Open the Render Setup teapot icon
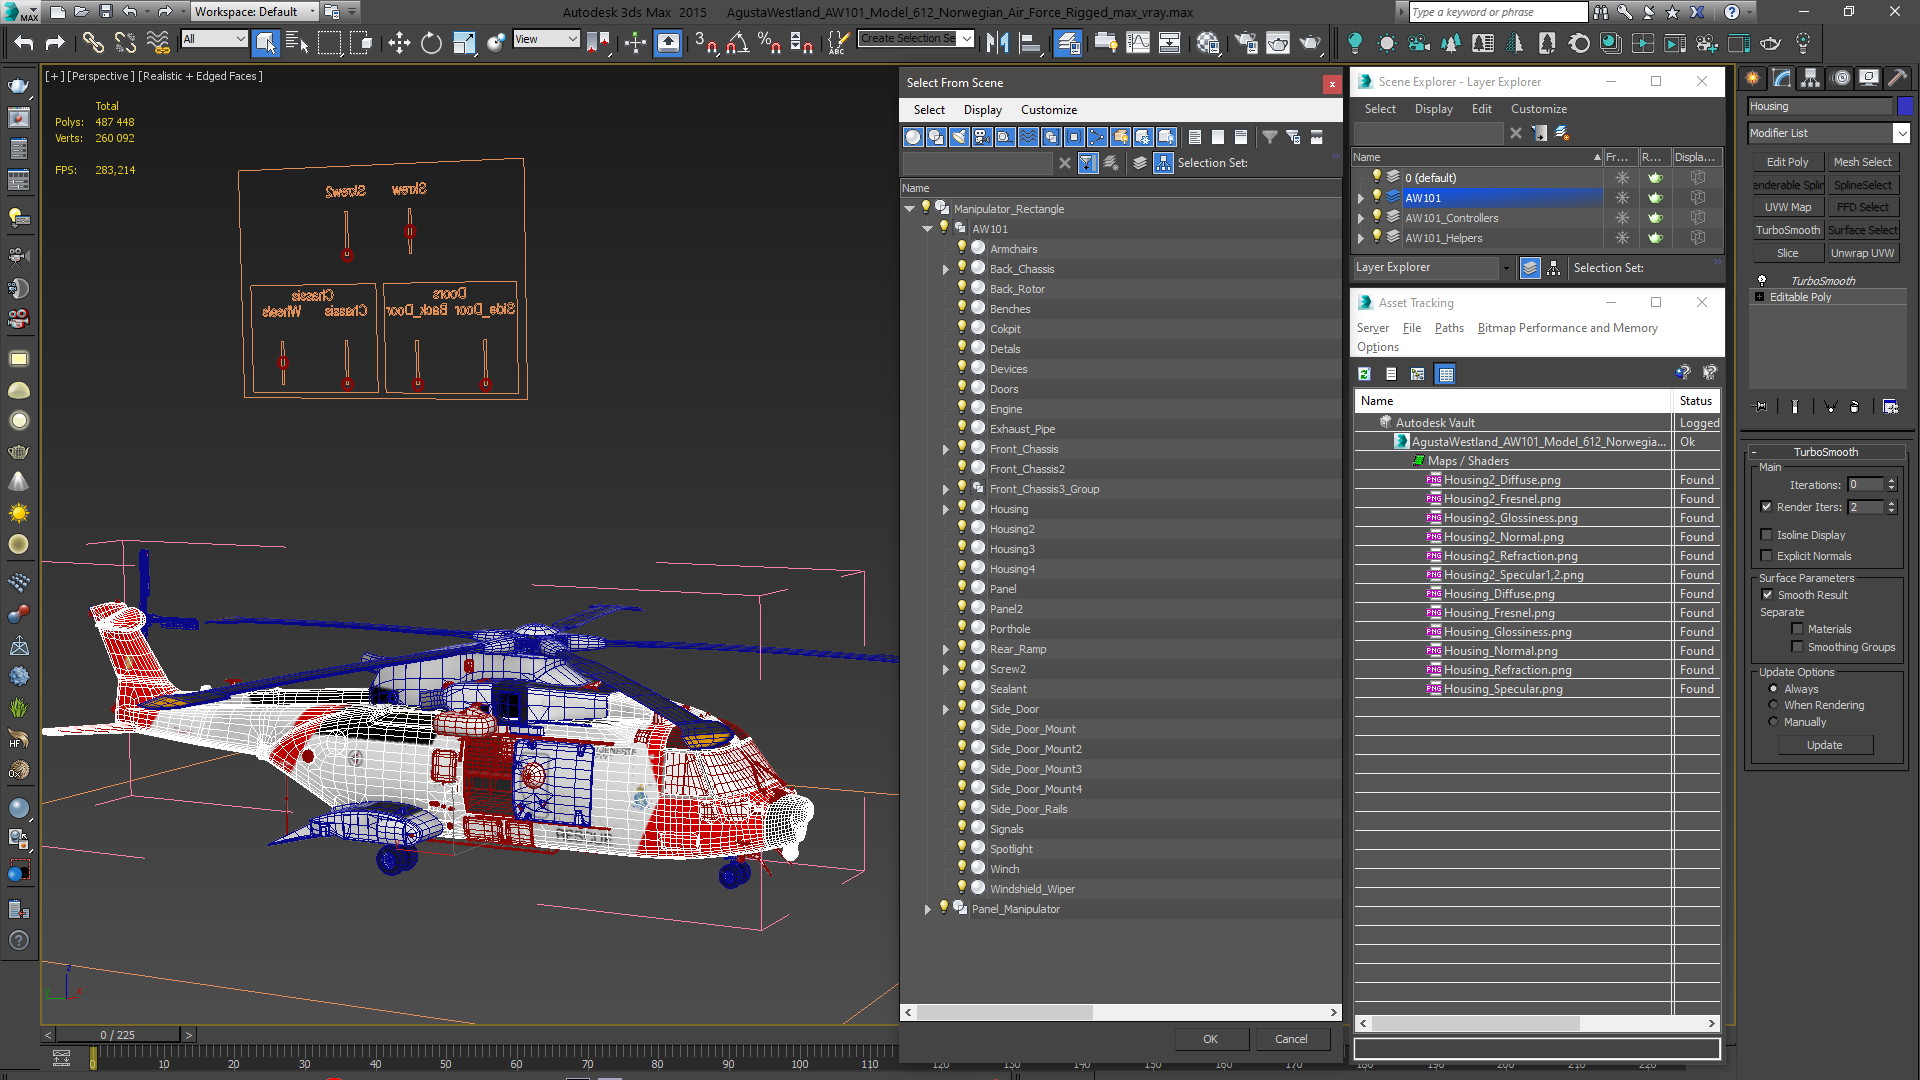1920x1080 pixels. pos(1246,43)
